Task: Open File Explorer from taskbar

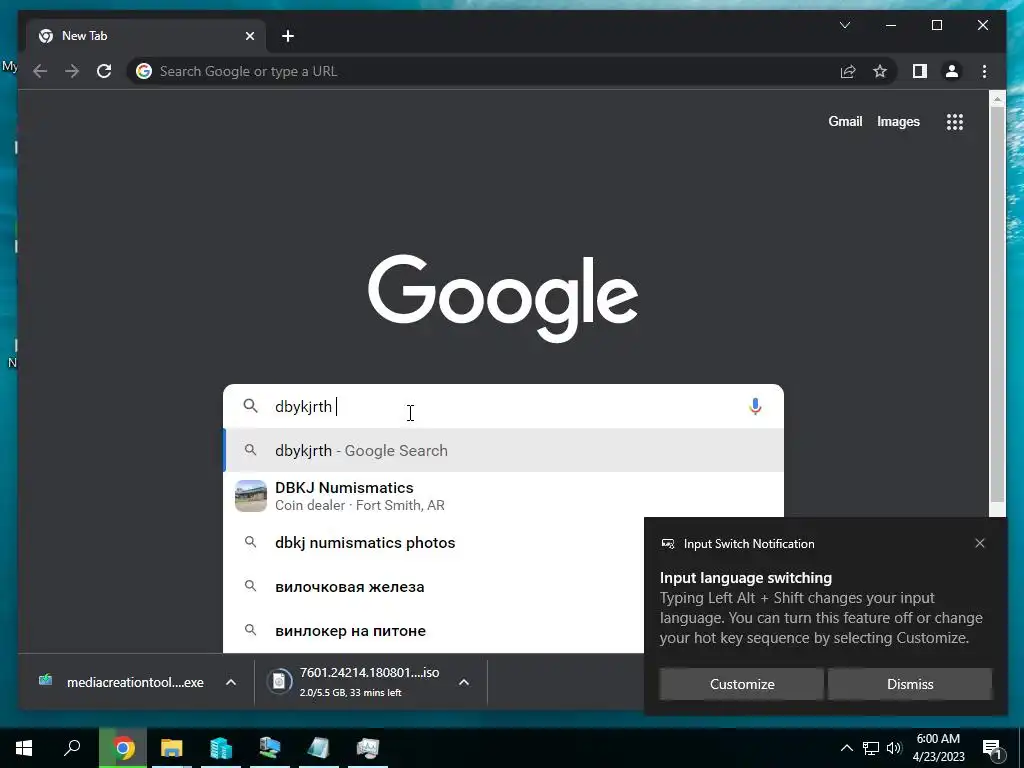Action: 172,748
